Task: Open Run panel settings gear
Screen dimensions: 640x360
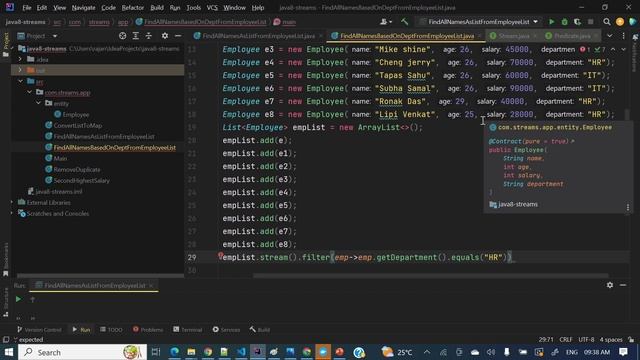Action: pyautogui.click(x=610, y=285)
